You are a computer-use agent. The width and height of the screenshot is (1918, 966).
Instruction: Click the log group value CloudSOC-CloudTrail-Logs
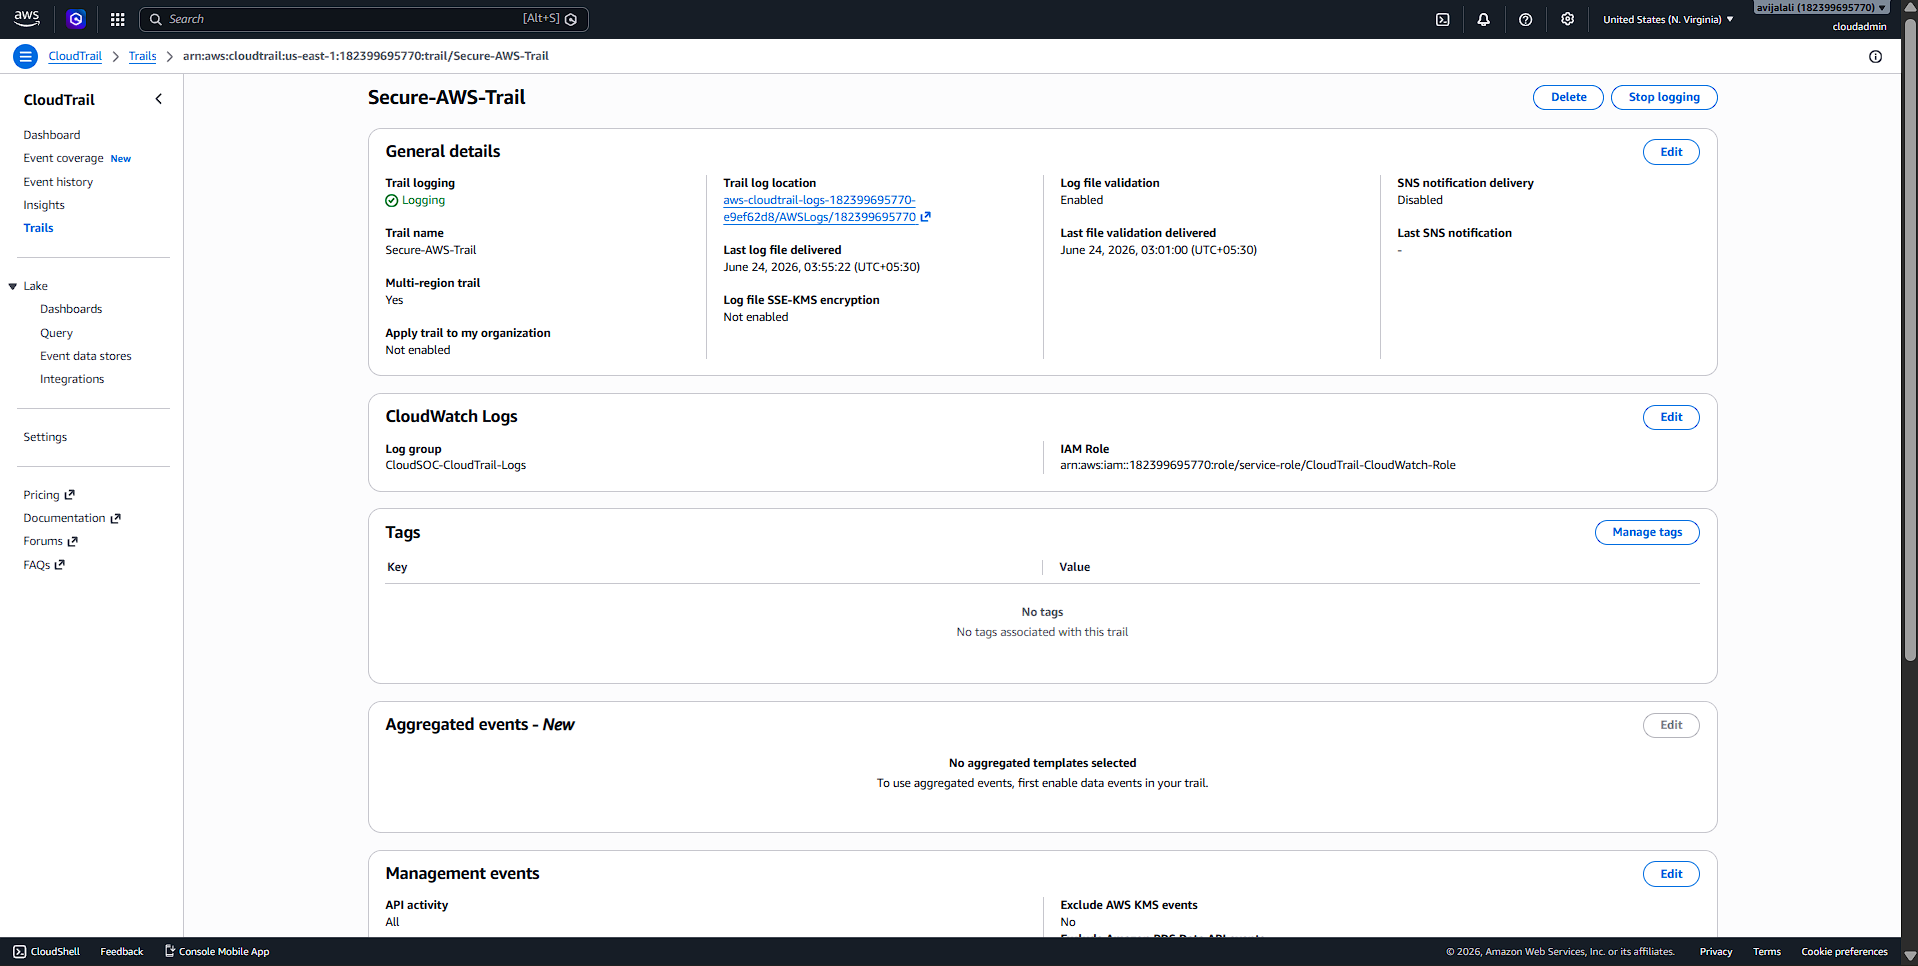[x=456, y=465]
